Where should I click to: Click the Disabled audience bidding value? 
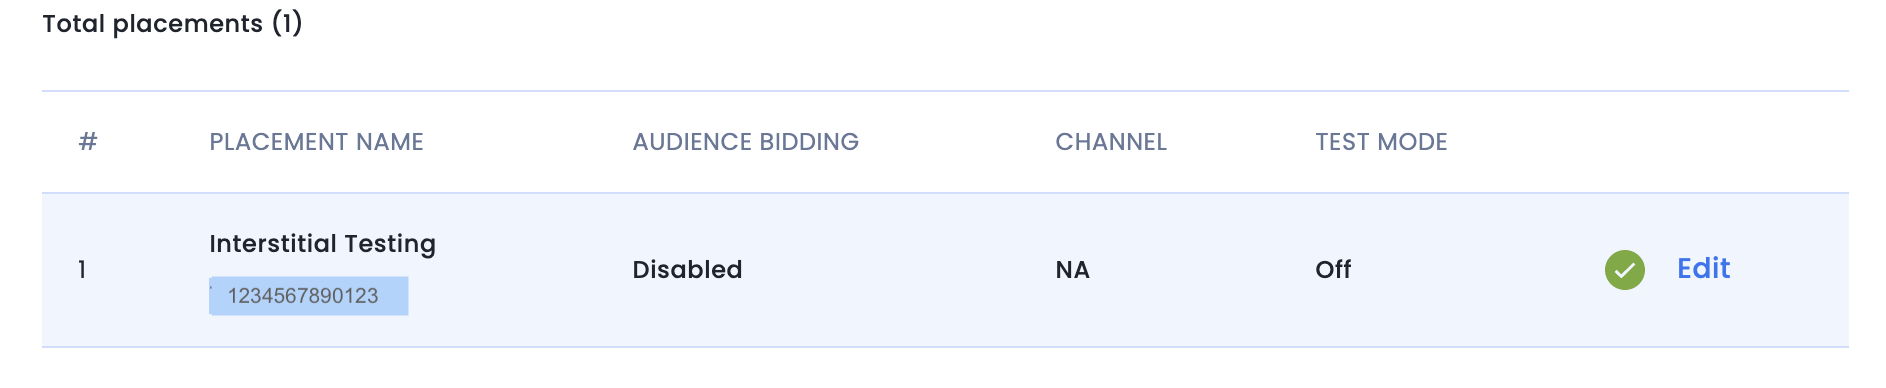(x=687, y=270)
